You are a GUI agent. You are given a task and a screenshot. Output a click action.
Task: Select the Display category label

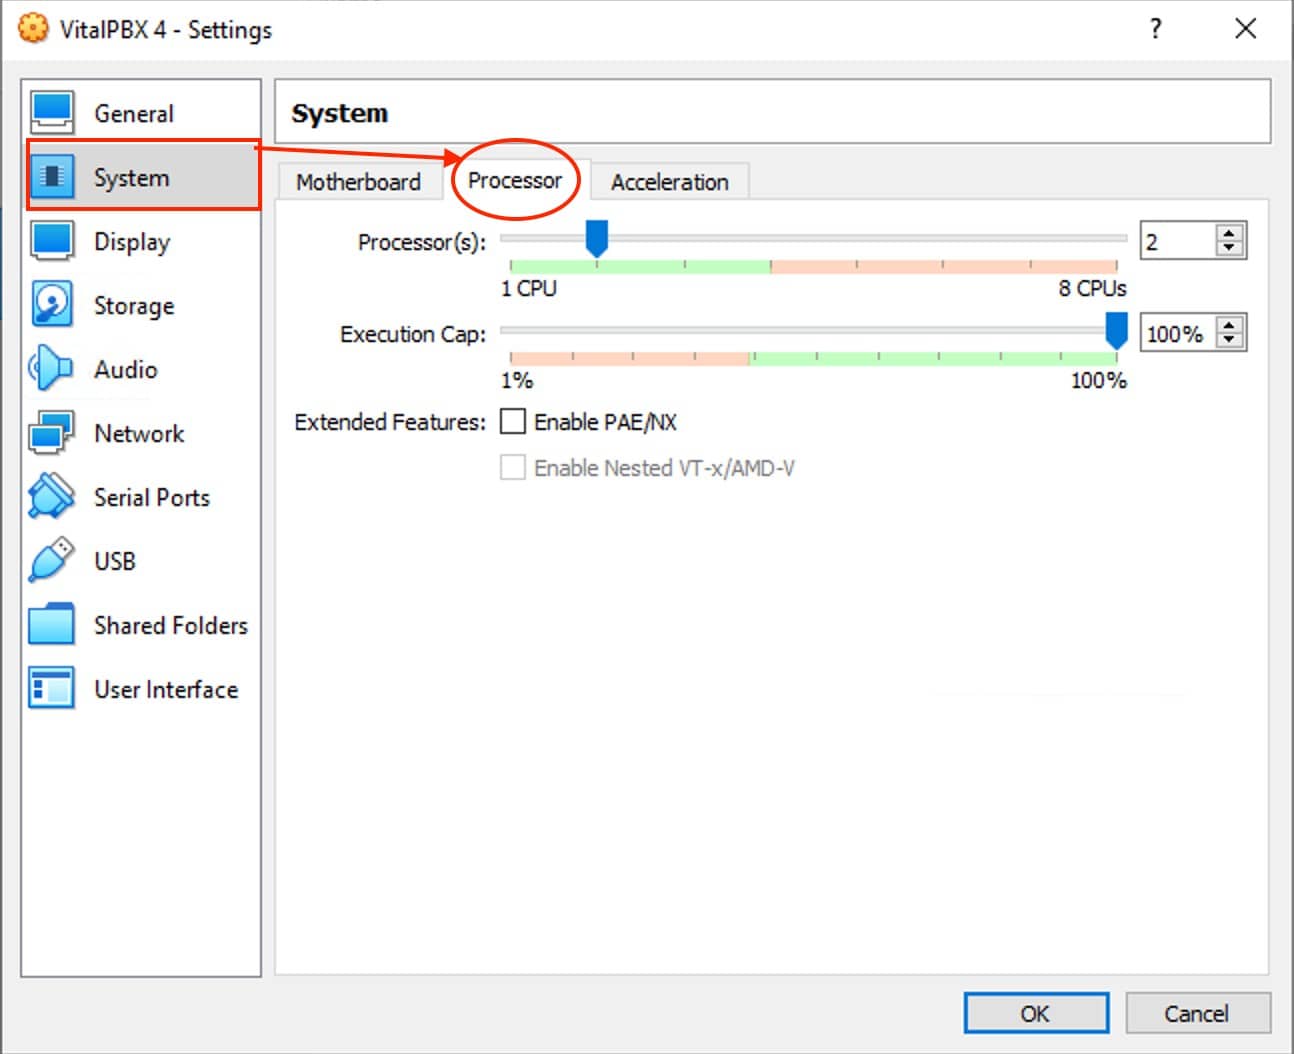tap(132, 242)
